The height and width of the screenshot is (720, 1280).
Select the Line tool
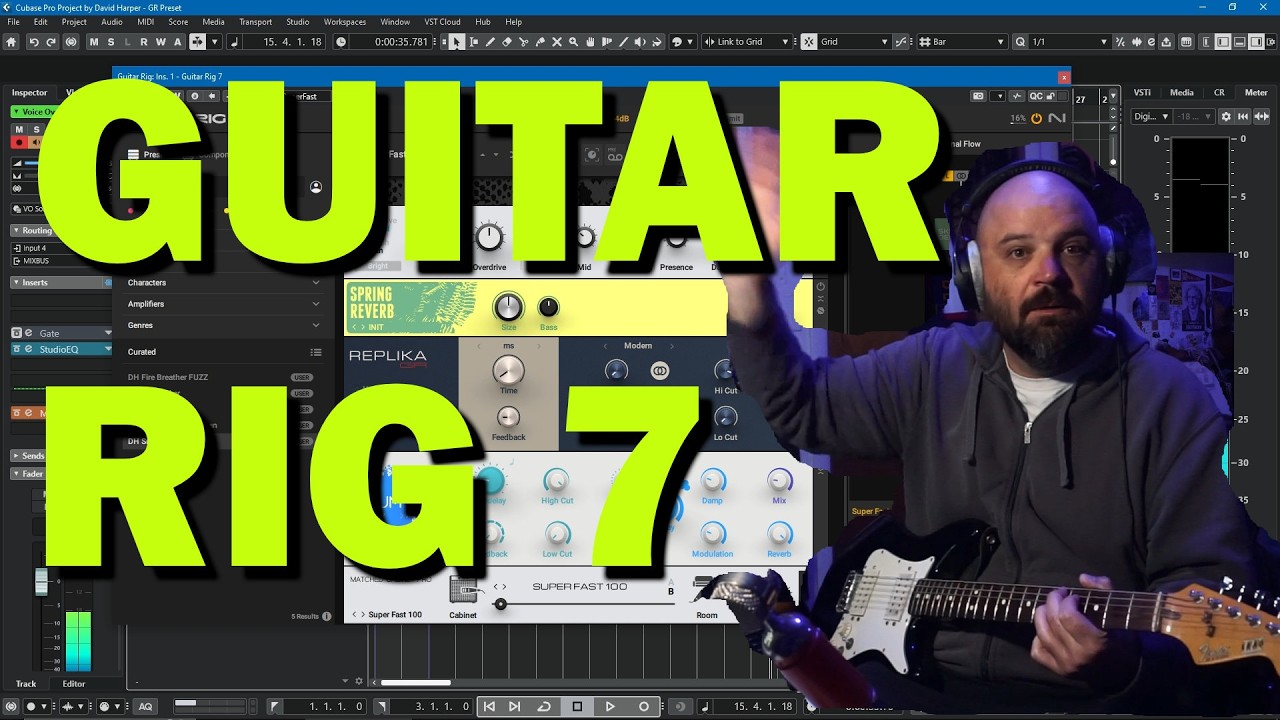[623, 42]
